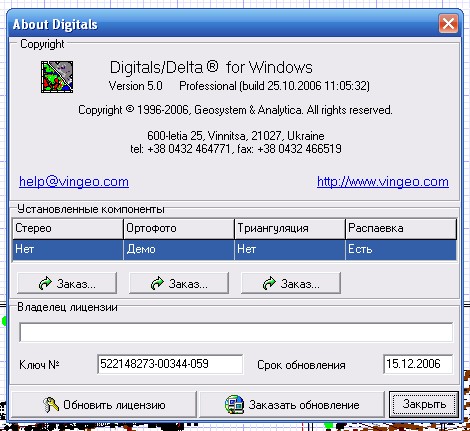Select the Распаевка column header
This screenshot has height=431, width=470.
click(401, 229)
